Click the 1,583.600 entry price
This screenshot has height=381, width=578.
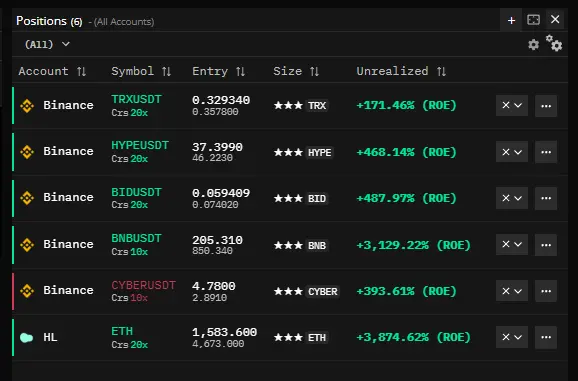(x=224, y=332)
